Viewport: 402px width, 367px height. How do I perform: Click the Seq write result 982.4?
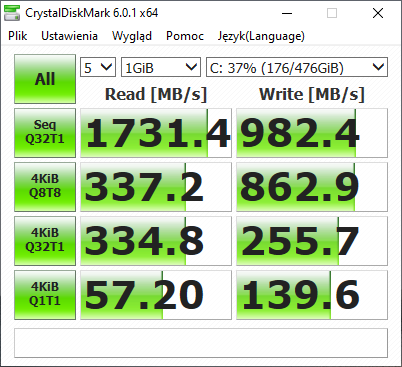(312, 133)
